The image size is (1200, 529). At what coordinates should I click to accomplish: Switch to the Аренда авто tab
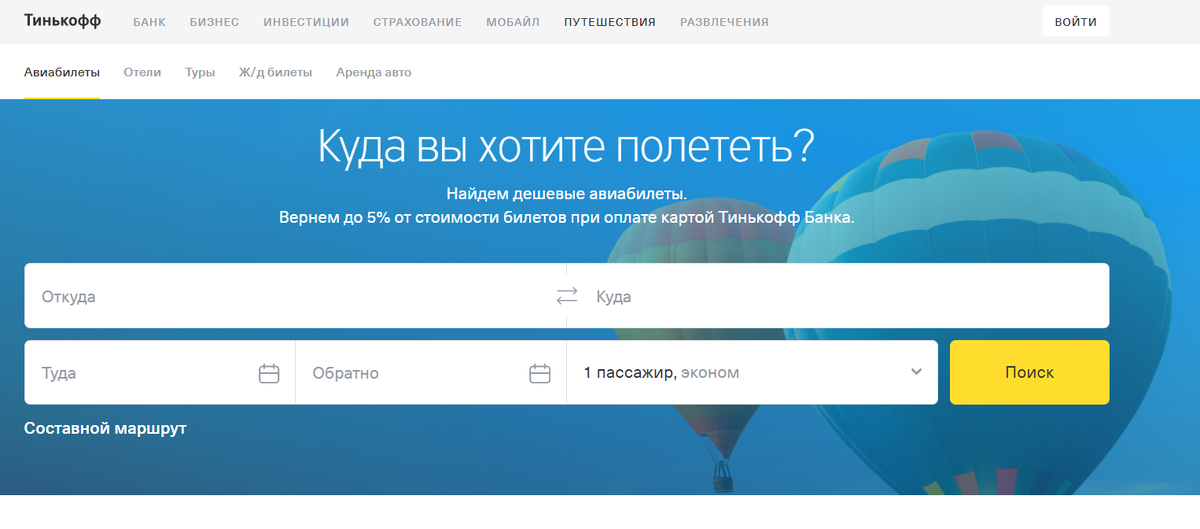tap(373, 72)
